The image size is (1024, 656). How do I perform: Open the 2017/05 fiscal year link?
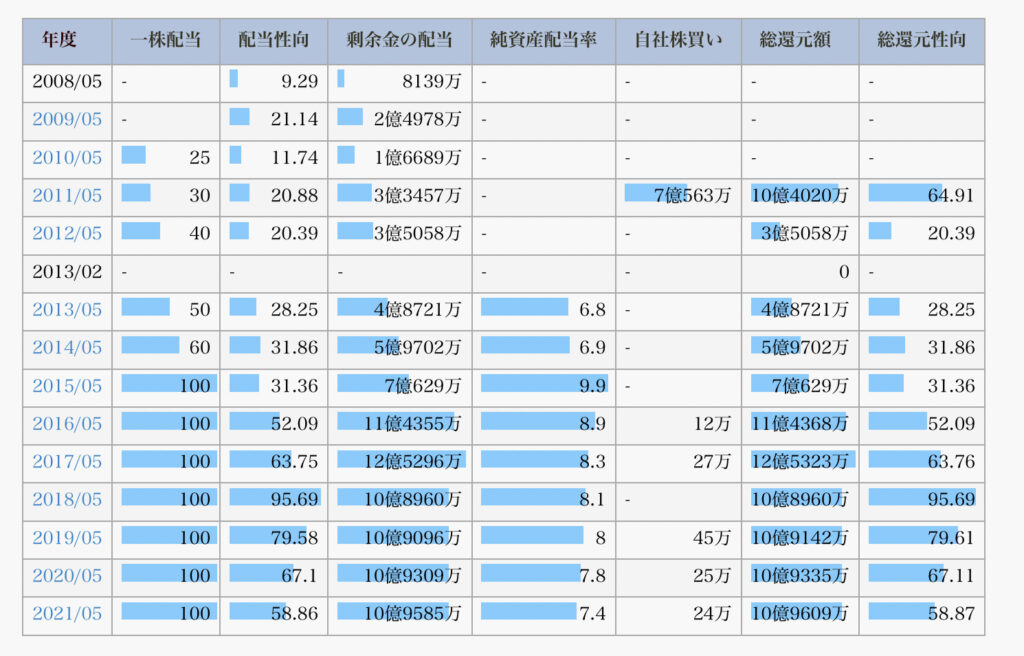[x=67, y=461]
